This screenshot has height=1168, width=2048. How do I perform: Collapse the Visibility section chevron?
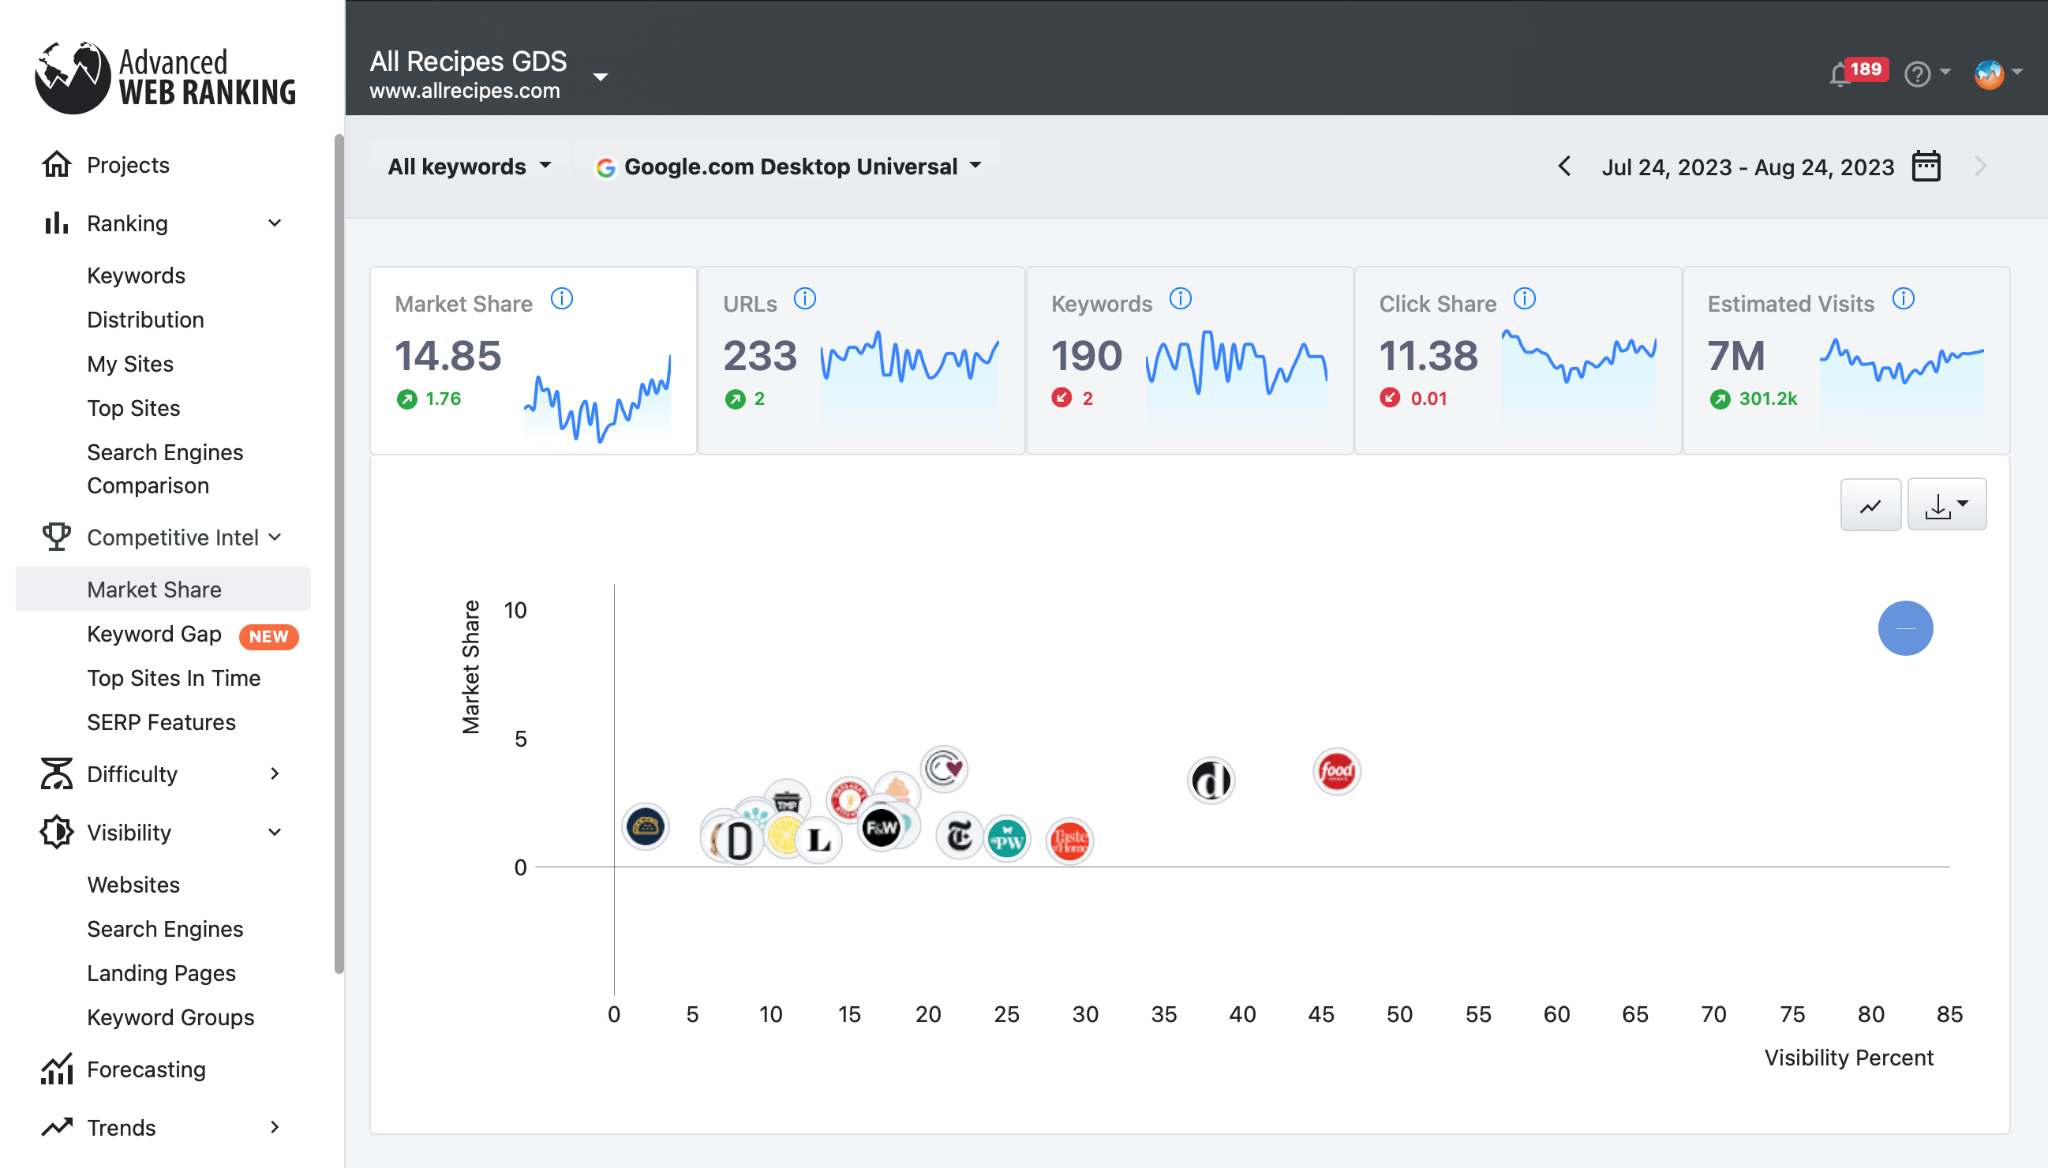coord(275,832)
